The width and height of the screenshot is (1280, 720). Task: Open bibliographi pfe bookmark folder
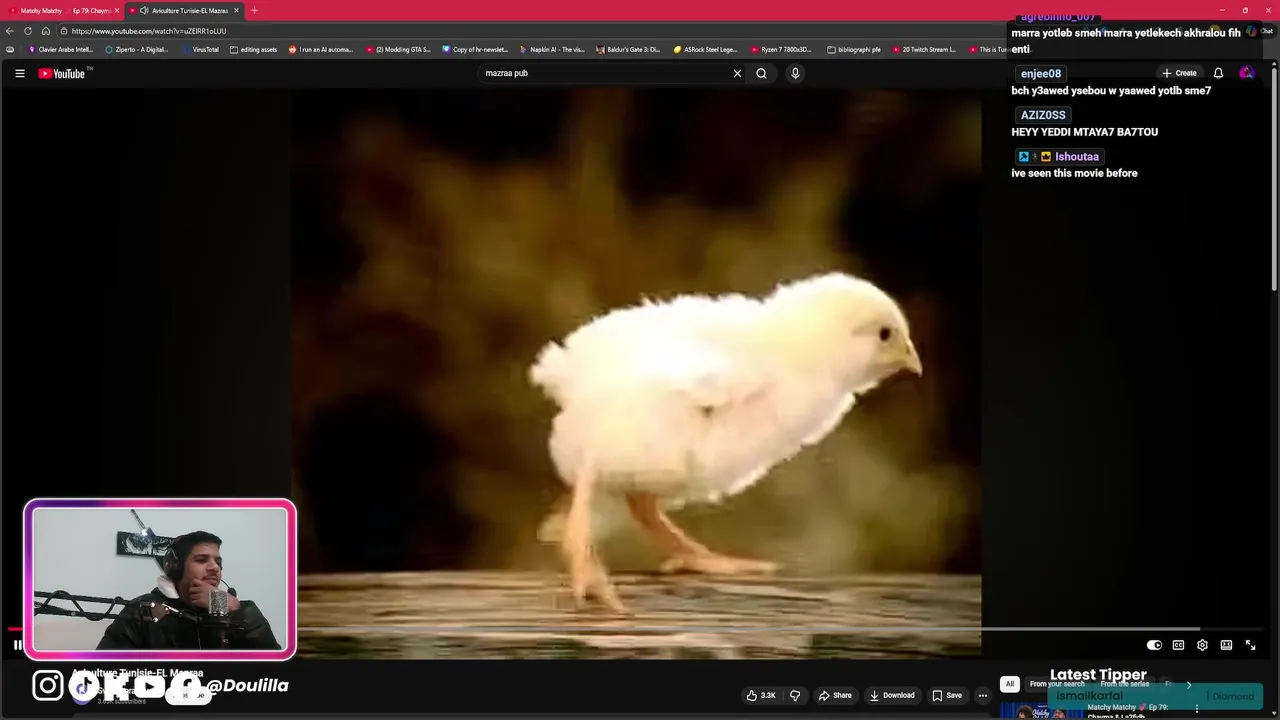tap(854, 49)
